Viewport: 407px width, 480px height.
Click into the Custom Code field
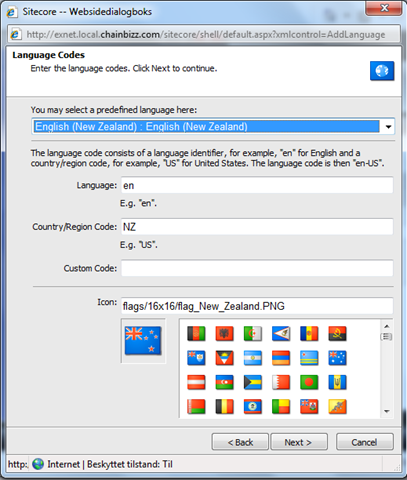[257, 268]
